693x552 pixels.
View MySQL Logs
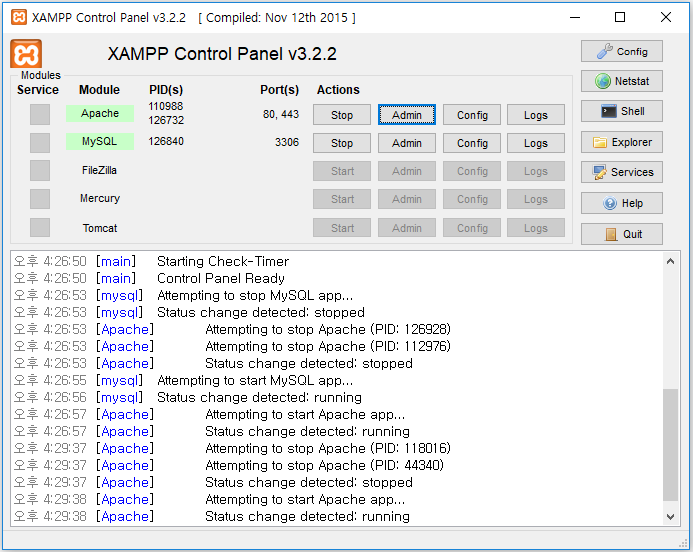[x=536, y=143]
